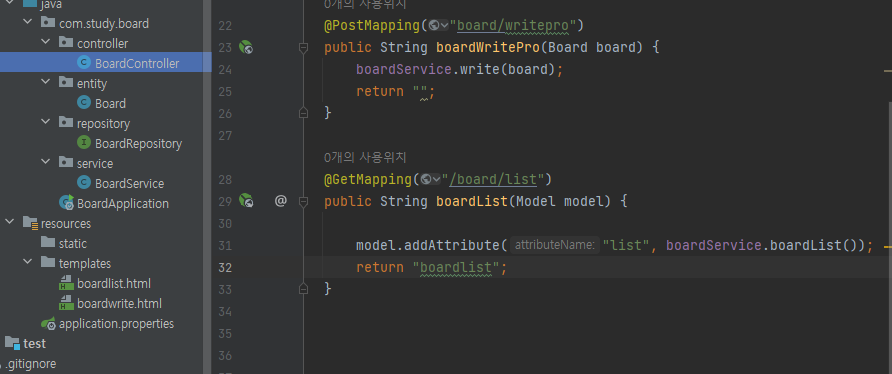Click the @ gutter marker on line 29
Image resolution: width=892 pixels, height=374 pixels.
tap(280, 200)
